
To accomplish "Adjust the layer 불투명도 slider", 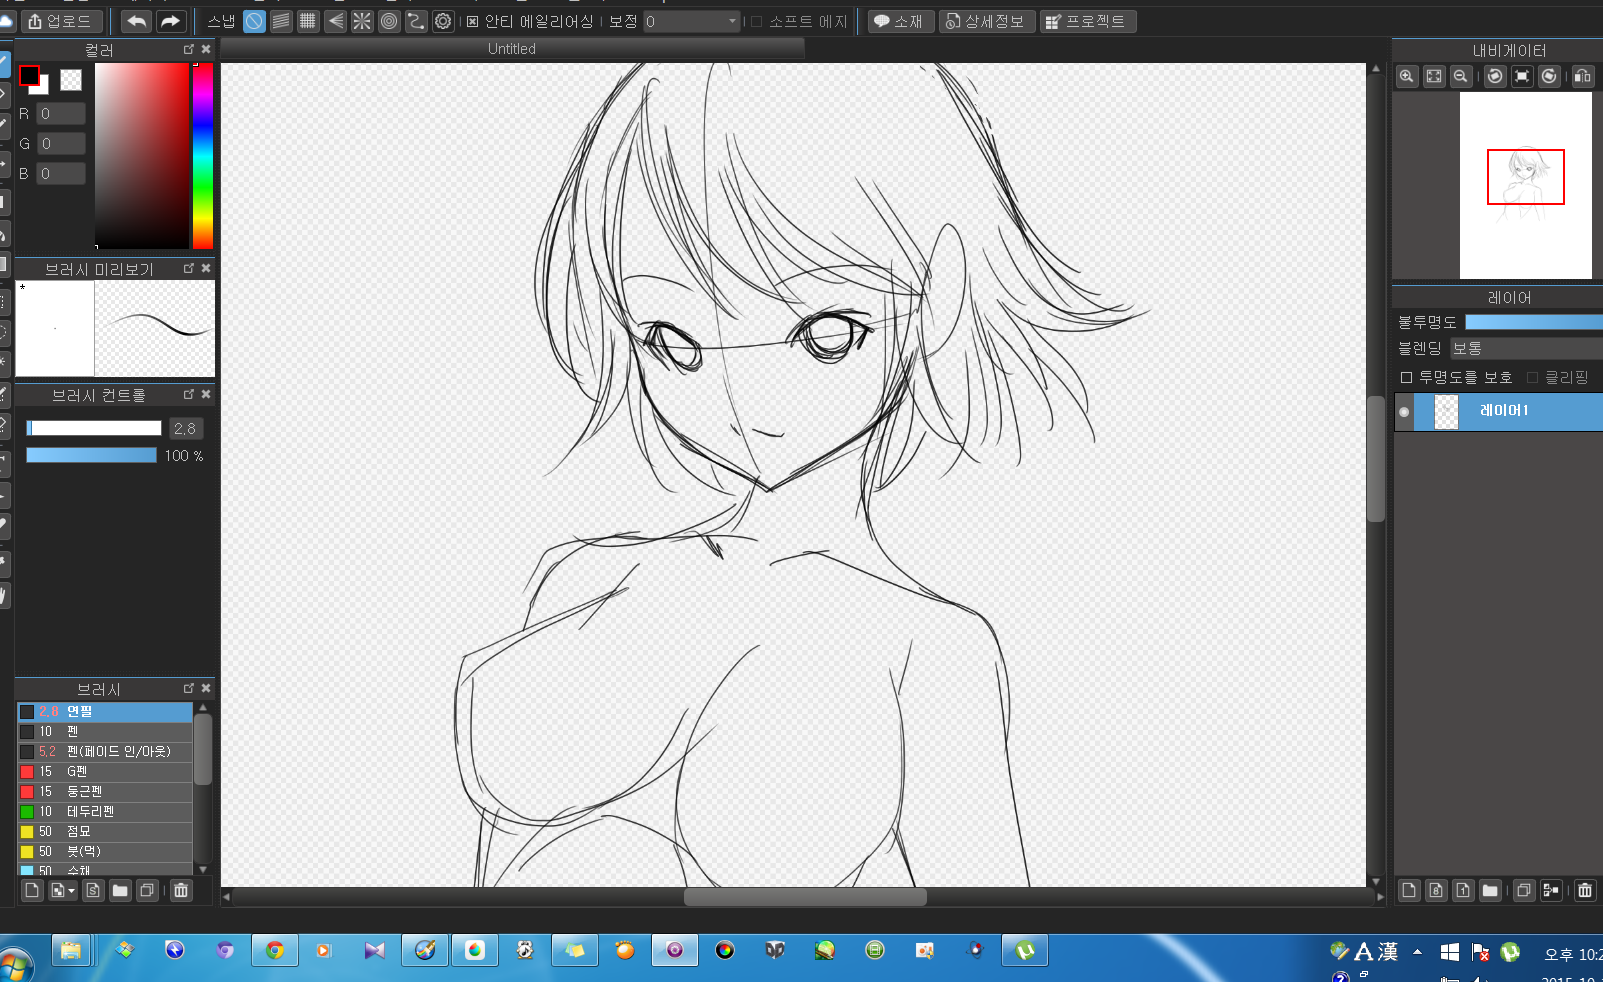I will pos(1534,322).
